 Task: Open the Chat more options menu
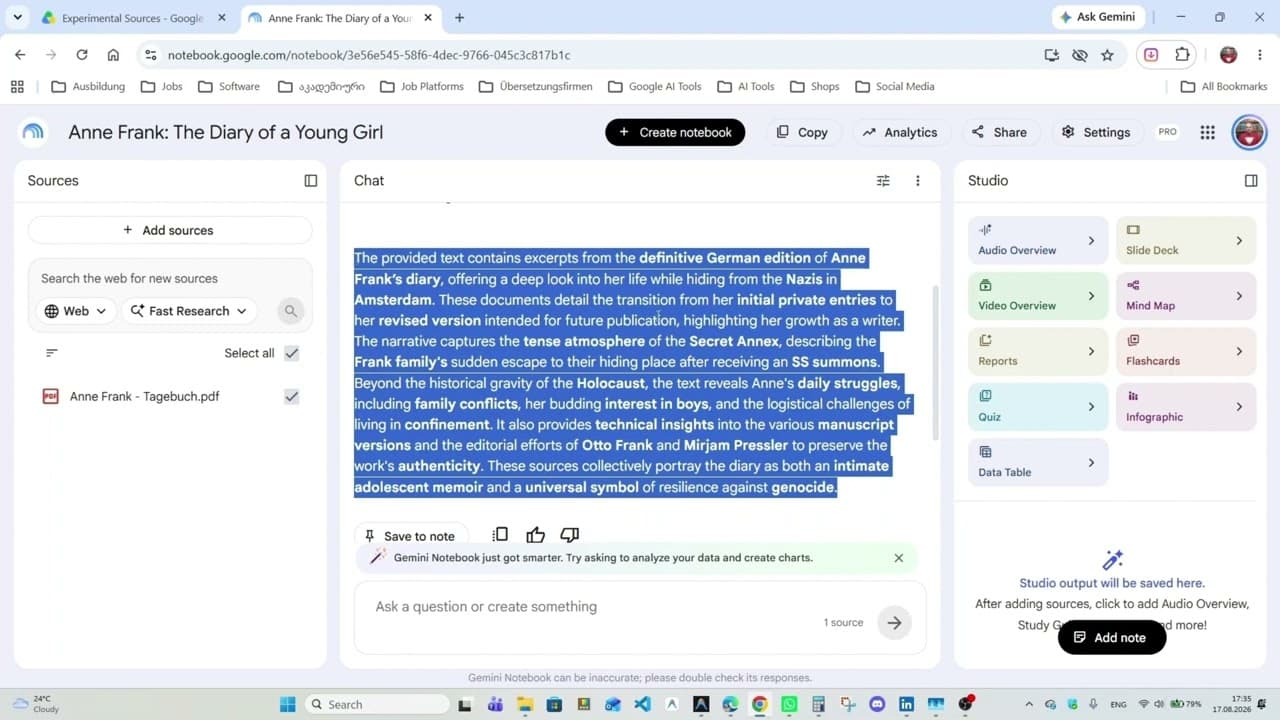917,181
